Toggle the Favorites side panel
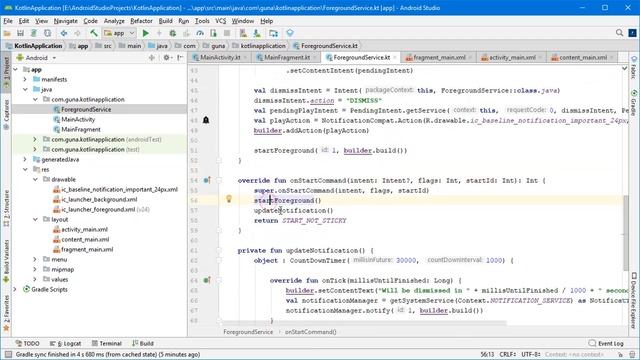Image resolution: width=640 pixels, height=360 pixels. (6, 313)
